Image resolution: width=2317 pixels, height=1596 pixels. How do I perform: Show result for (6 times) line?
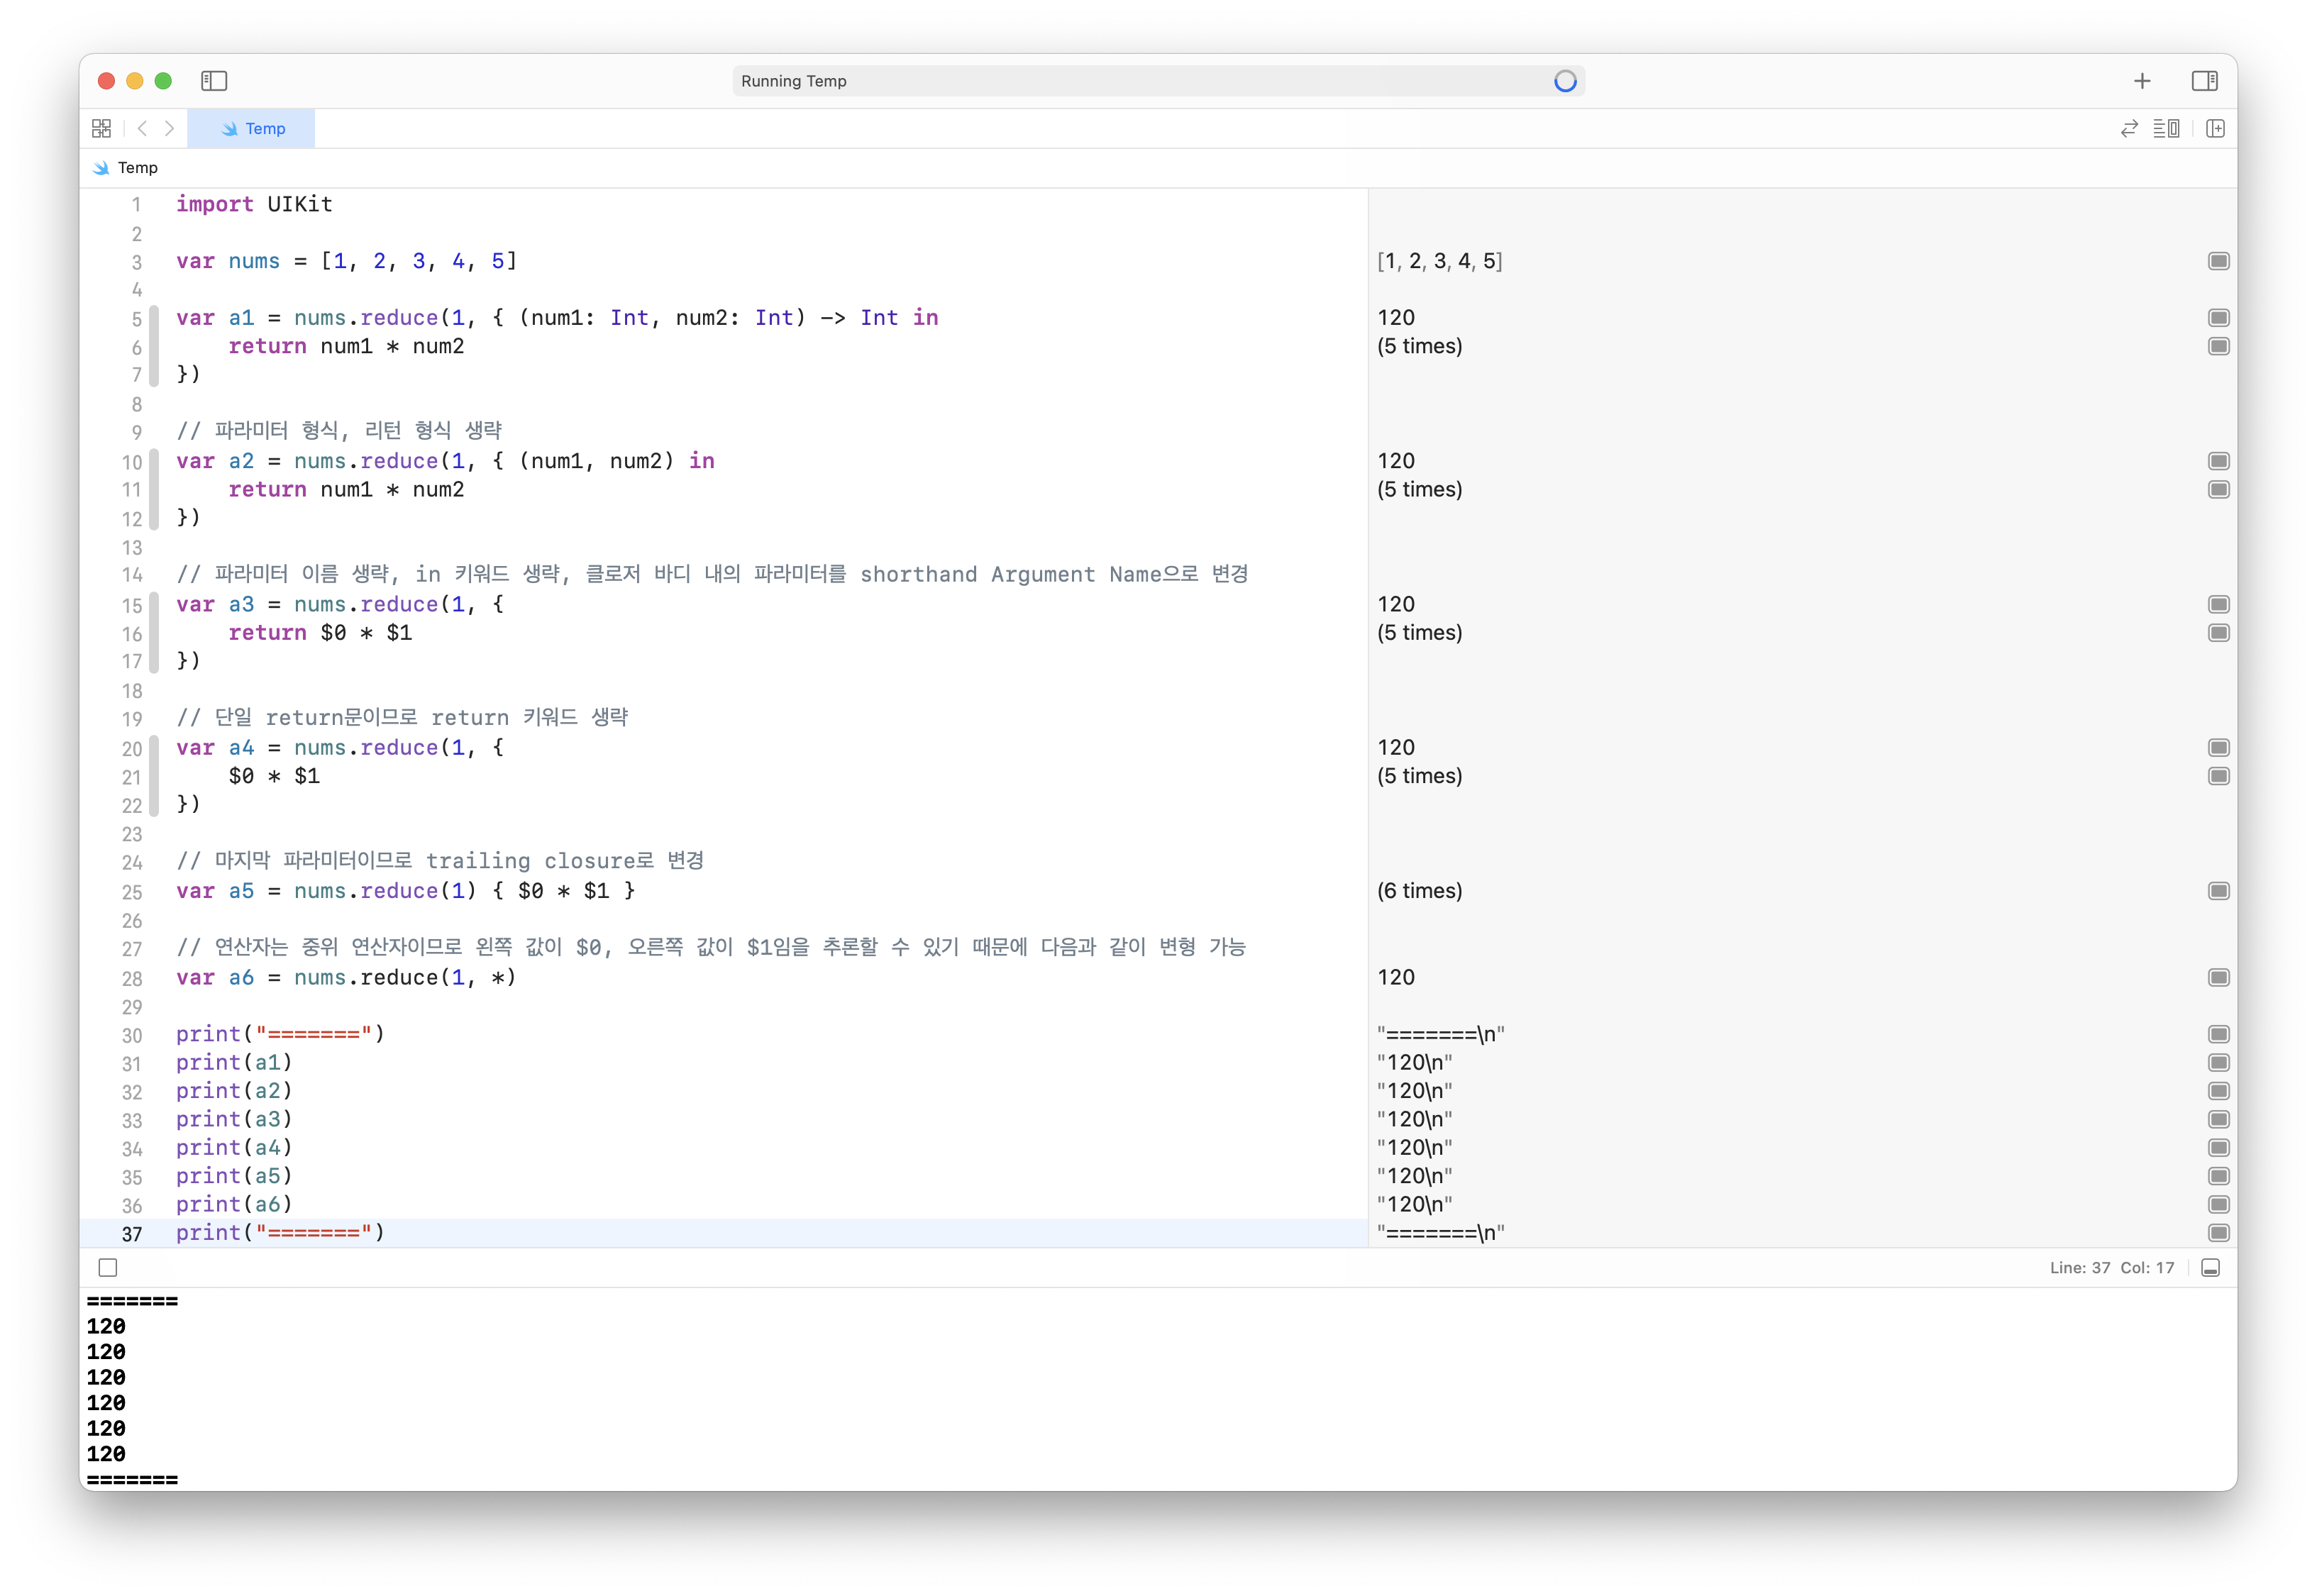click(2218, 891)
